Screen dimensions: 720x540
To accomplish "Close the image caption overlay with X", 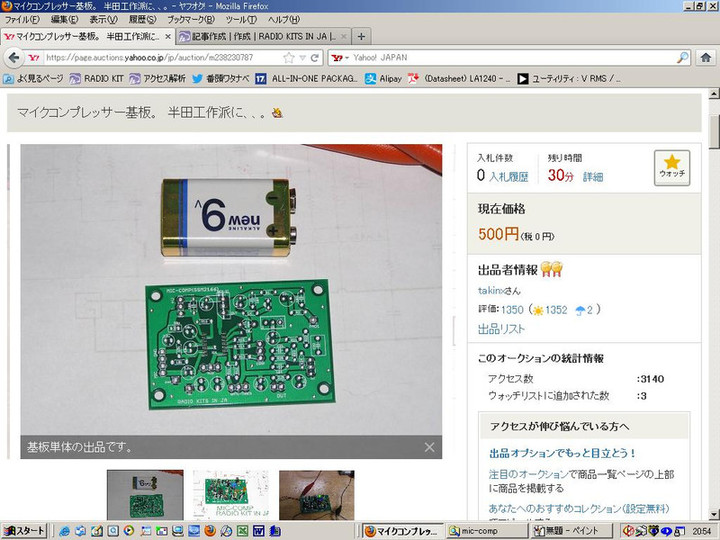I will tap(429, 447).
